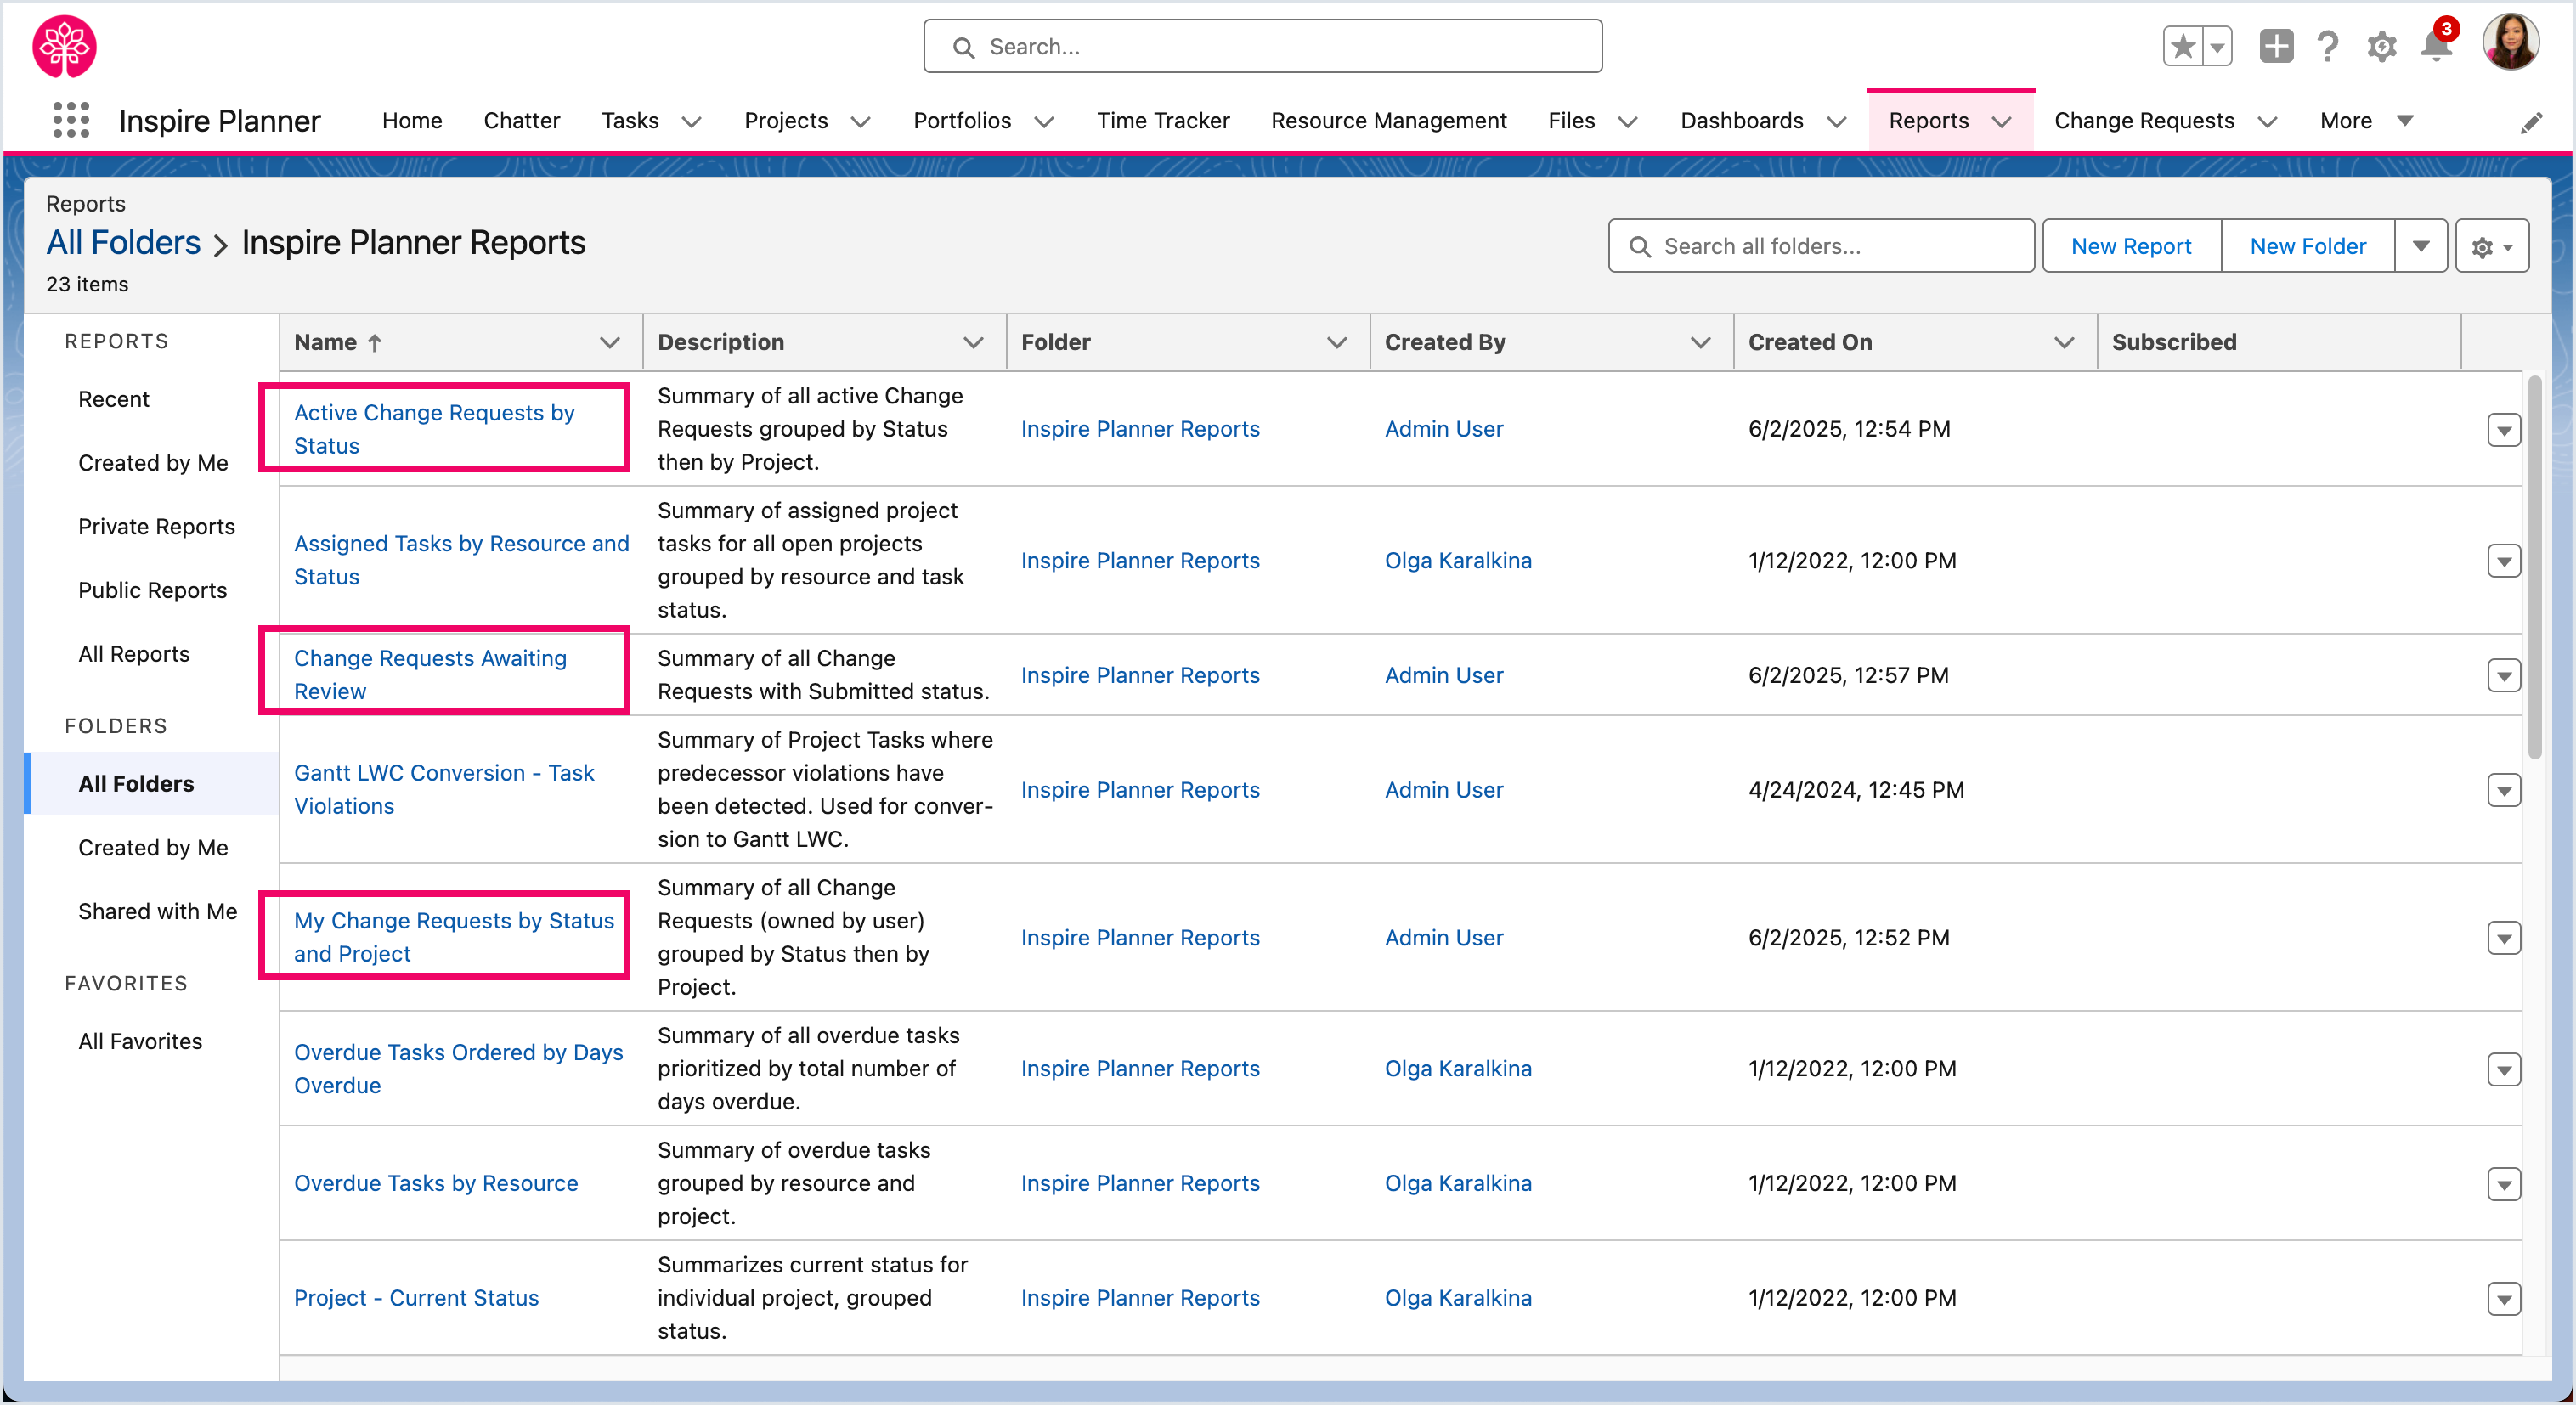Open the Description column menu chevron
Screen dimensions: 2576x1405
(x=972, y=342)
